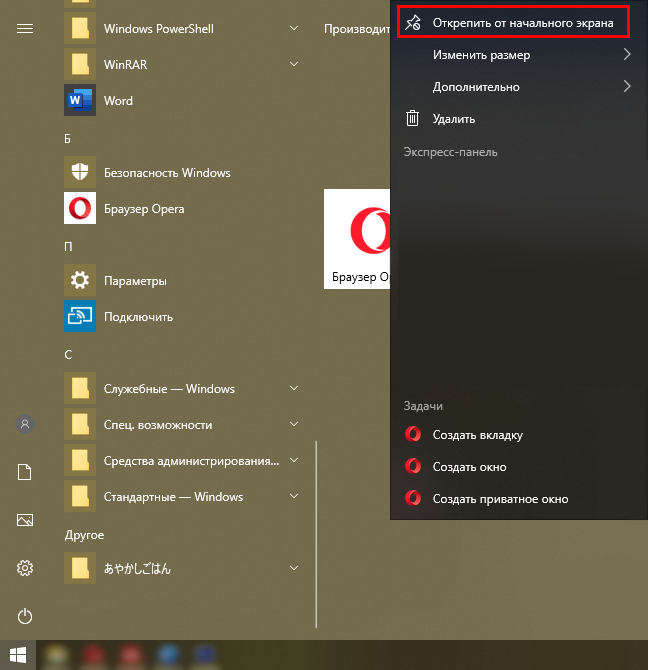Open the user account icon in sidebar

(25, 424)
